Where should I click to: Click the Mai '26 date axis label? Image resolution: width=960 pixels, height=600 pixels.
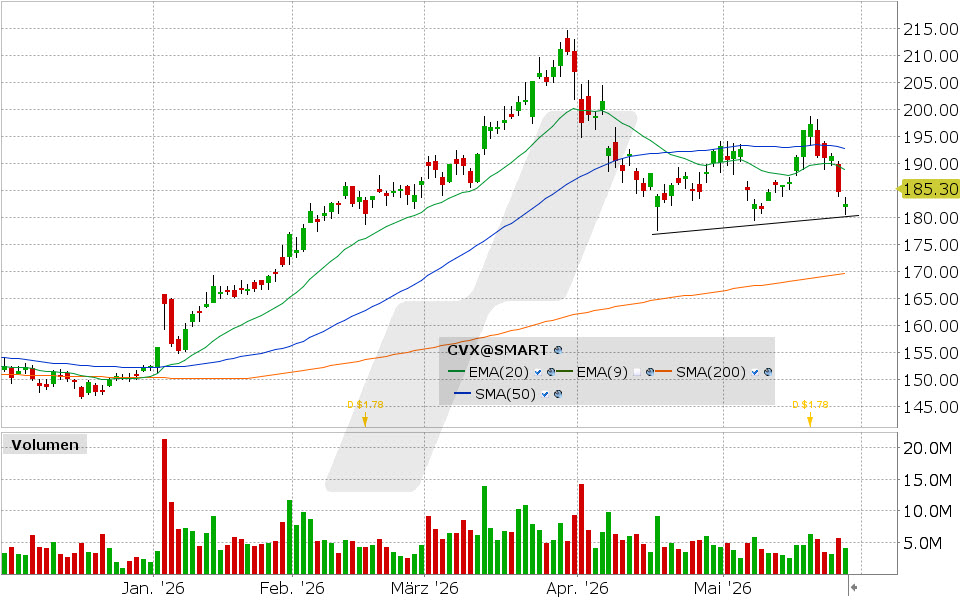(x=722, y=589)
